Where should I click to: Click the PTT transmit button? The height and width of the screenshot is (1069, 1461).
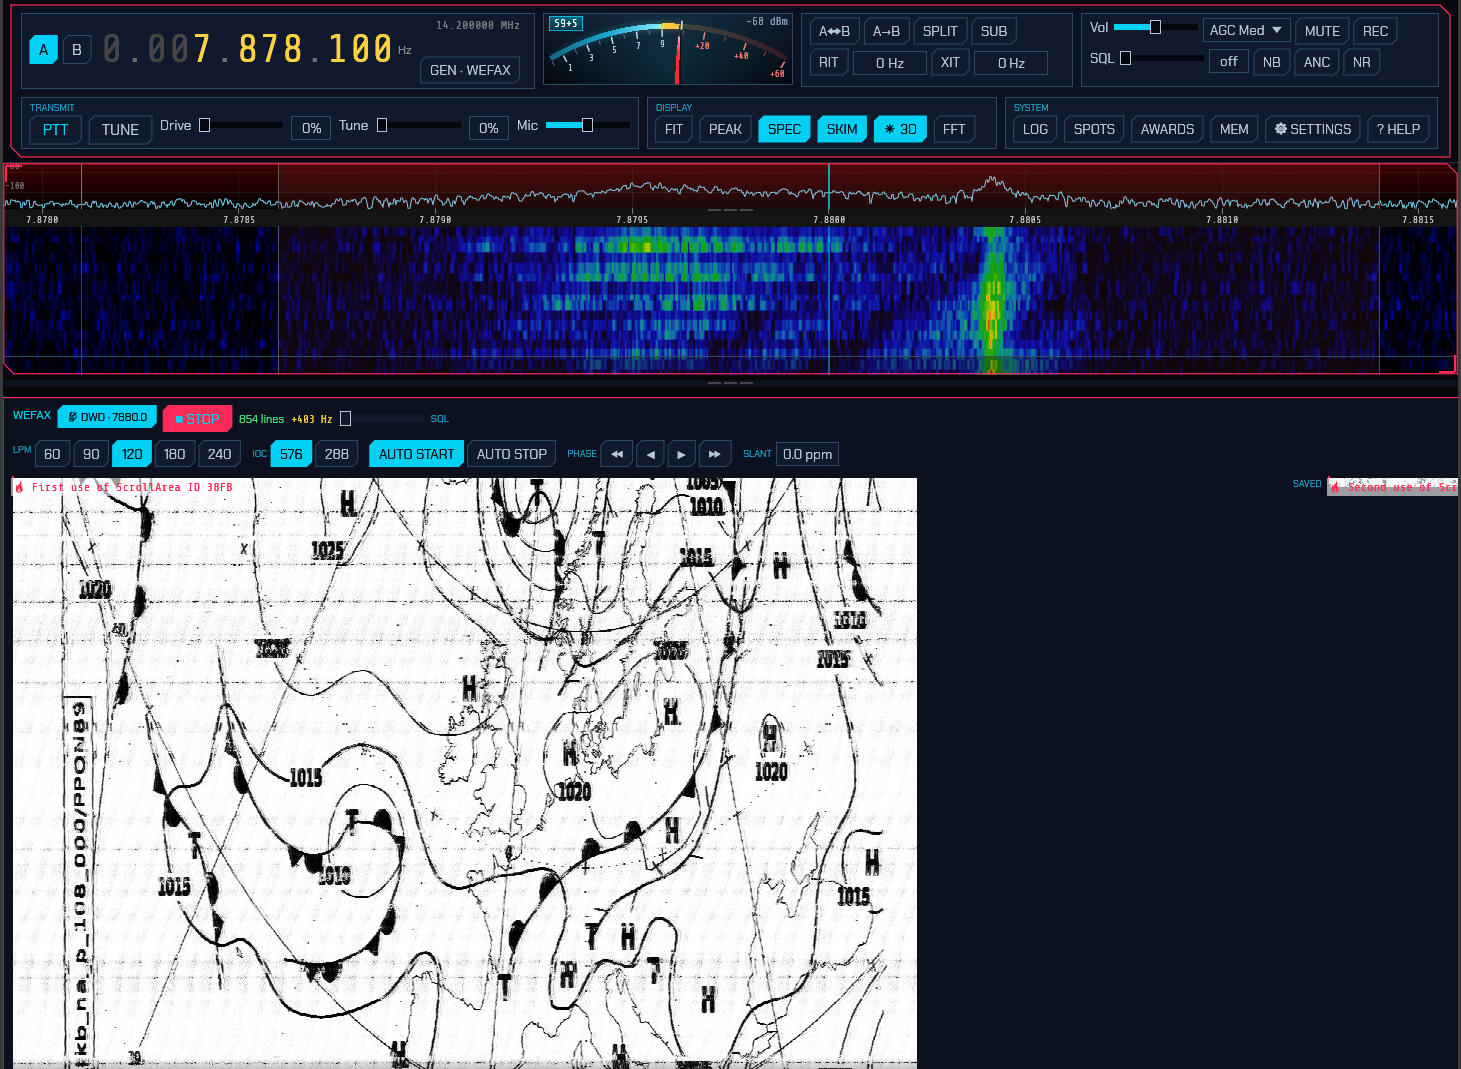tap(55, 130)
